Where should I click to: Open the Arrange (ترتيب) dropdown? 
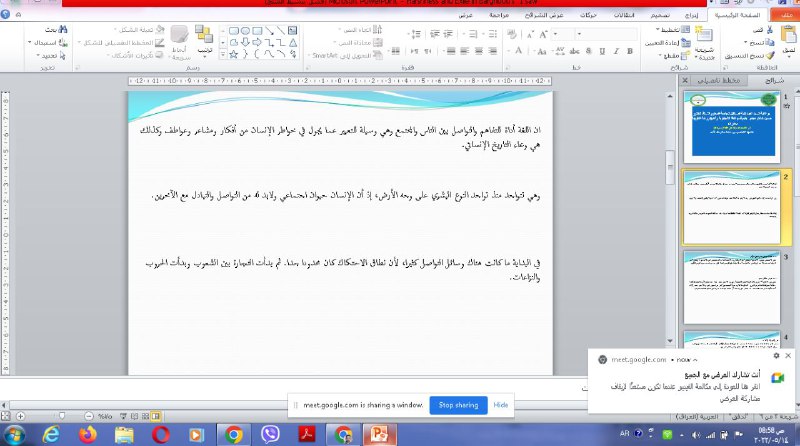click(x=205, y=40)
